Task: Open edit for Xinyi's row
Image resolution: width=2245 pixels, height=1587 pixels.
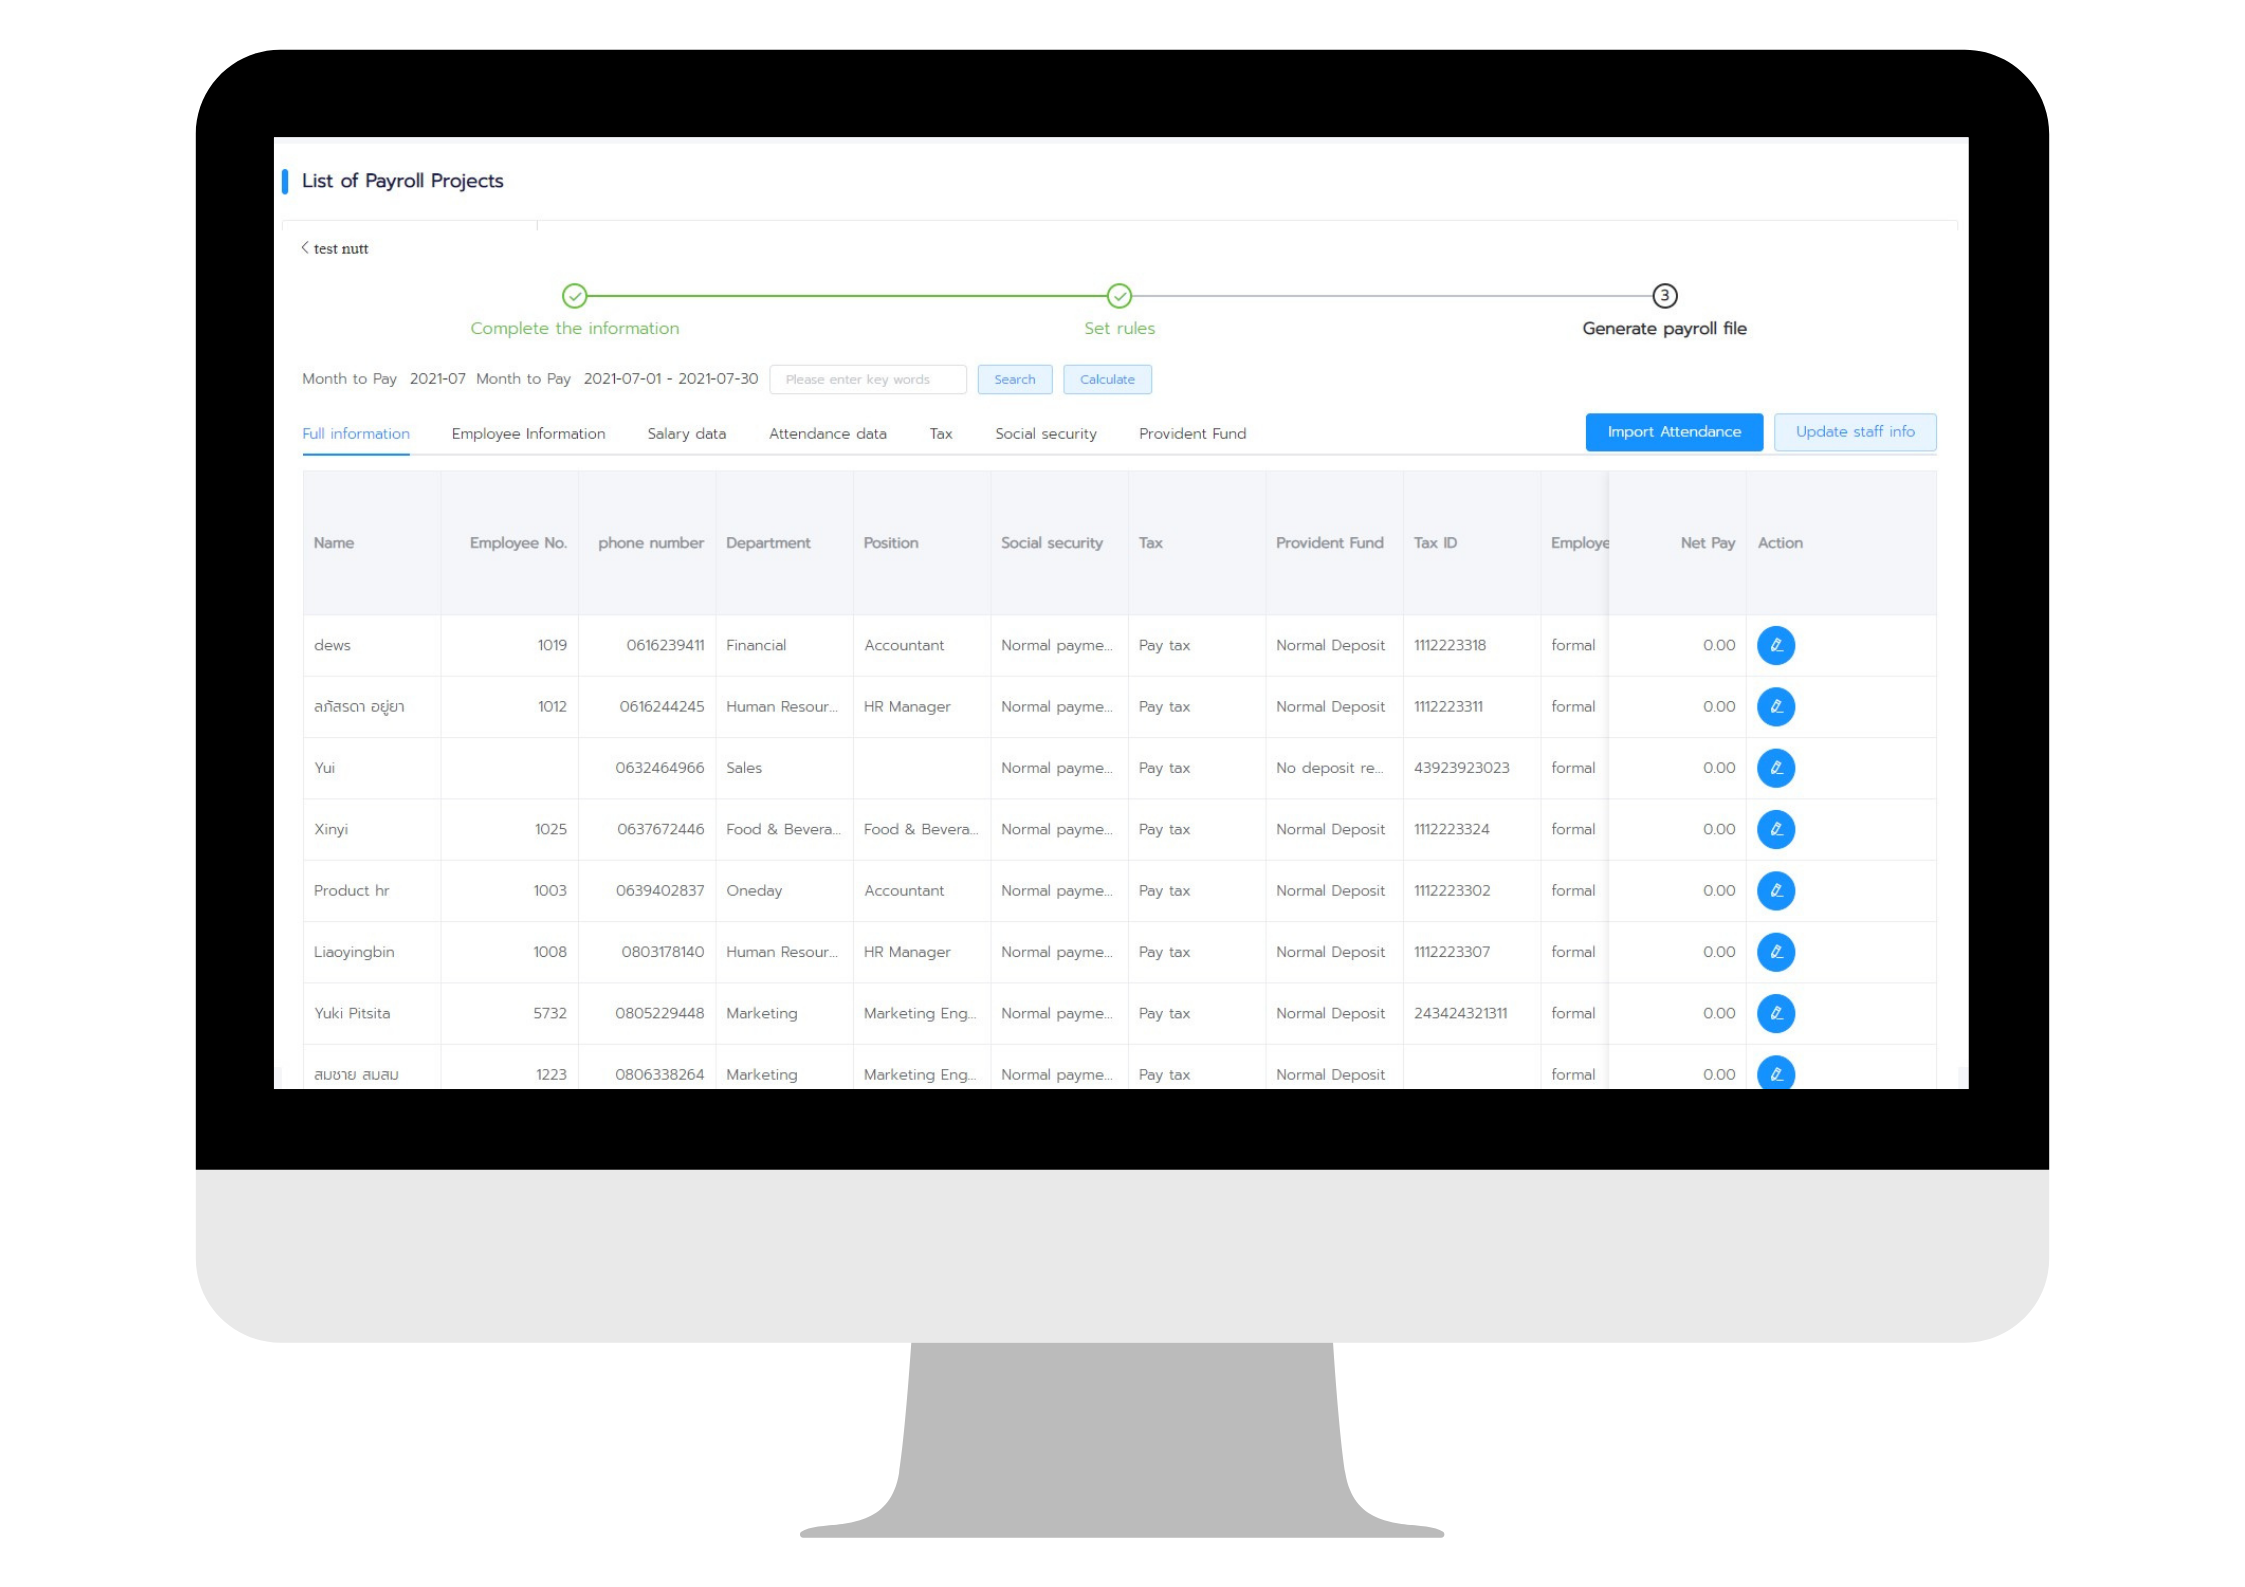Action: 1777,829
